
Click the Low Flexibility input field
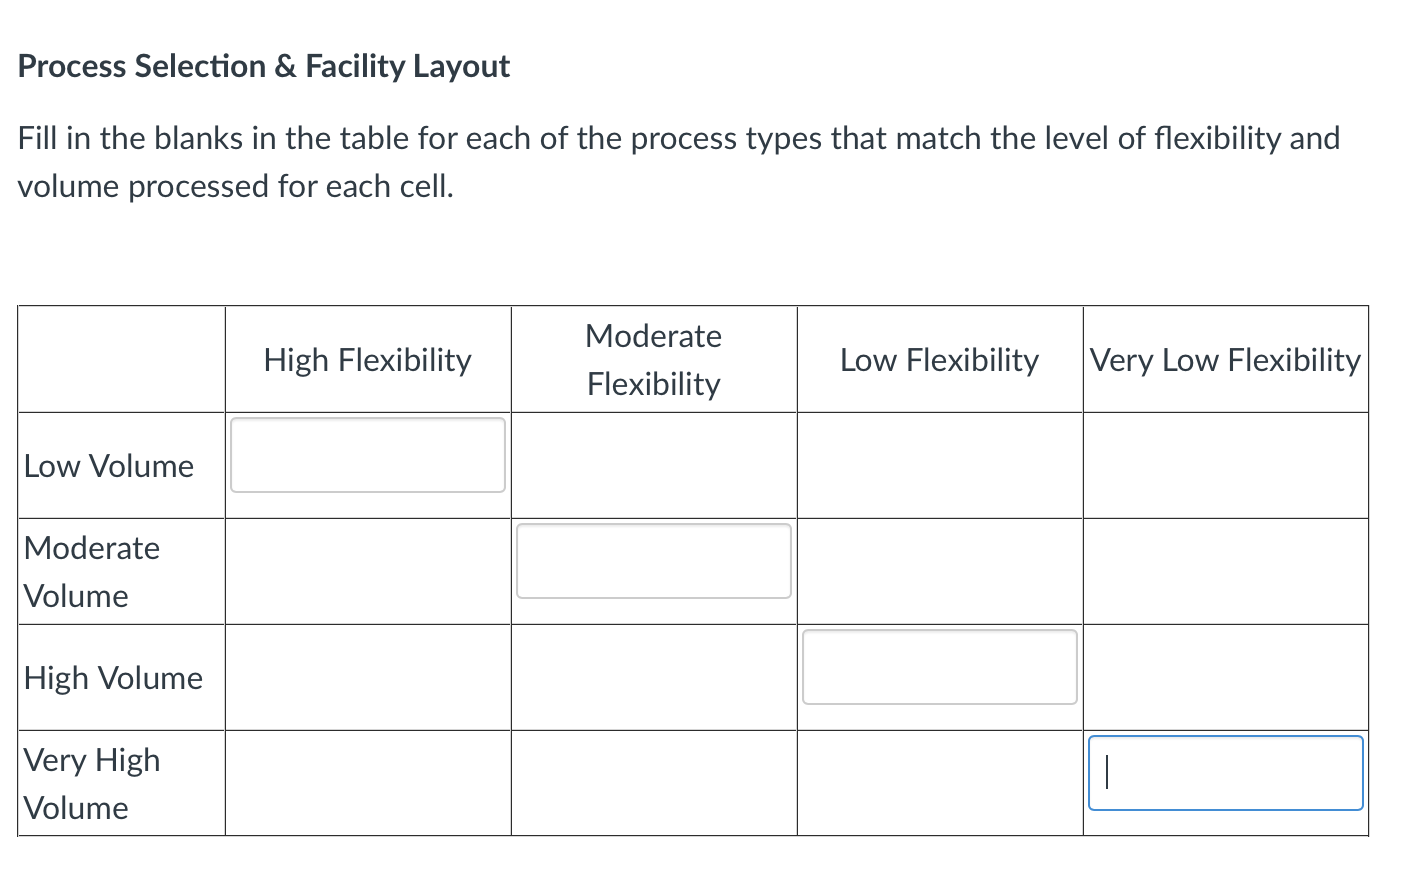[x=939, y=667]
